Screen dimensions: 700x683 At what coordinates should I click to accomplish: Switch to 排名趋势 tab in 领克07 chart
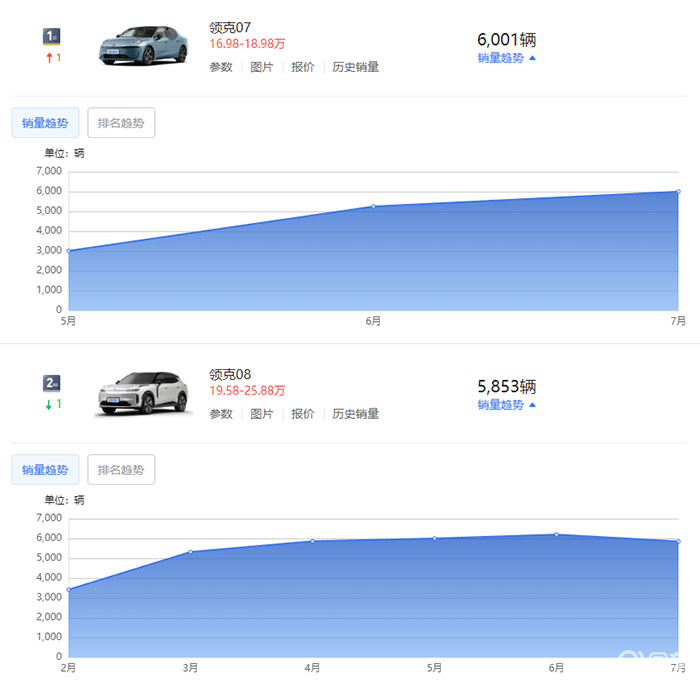(121, 122)
